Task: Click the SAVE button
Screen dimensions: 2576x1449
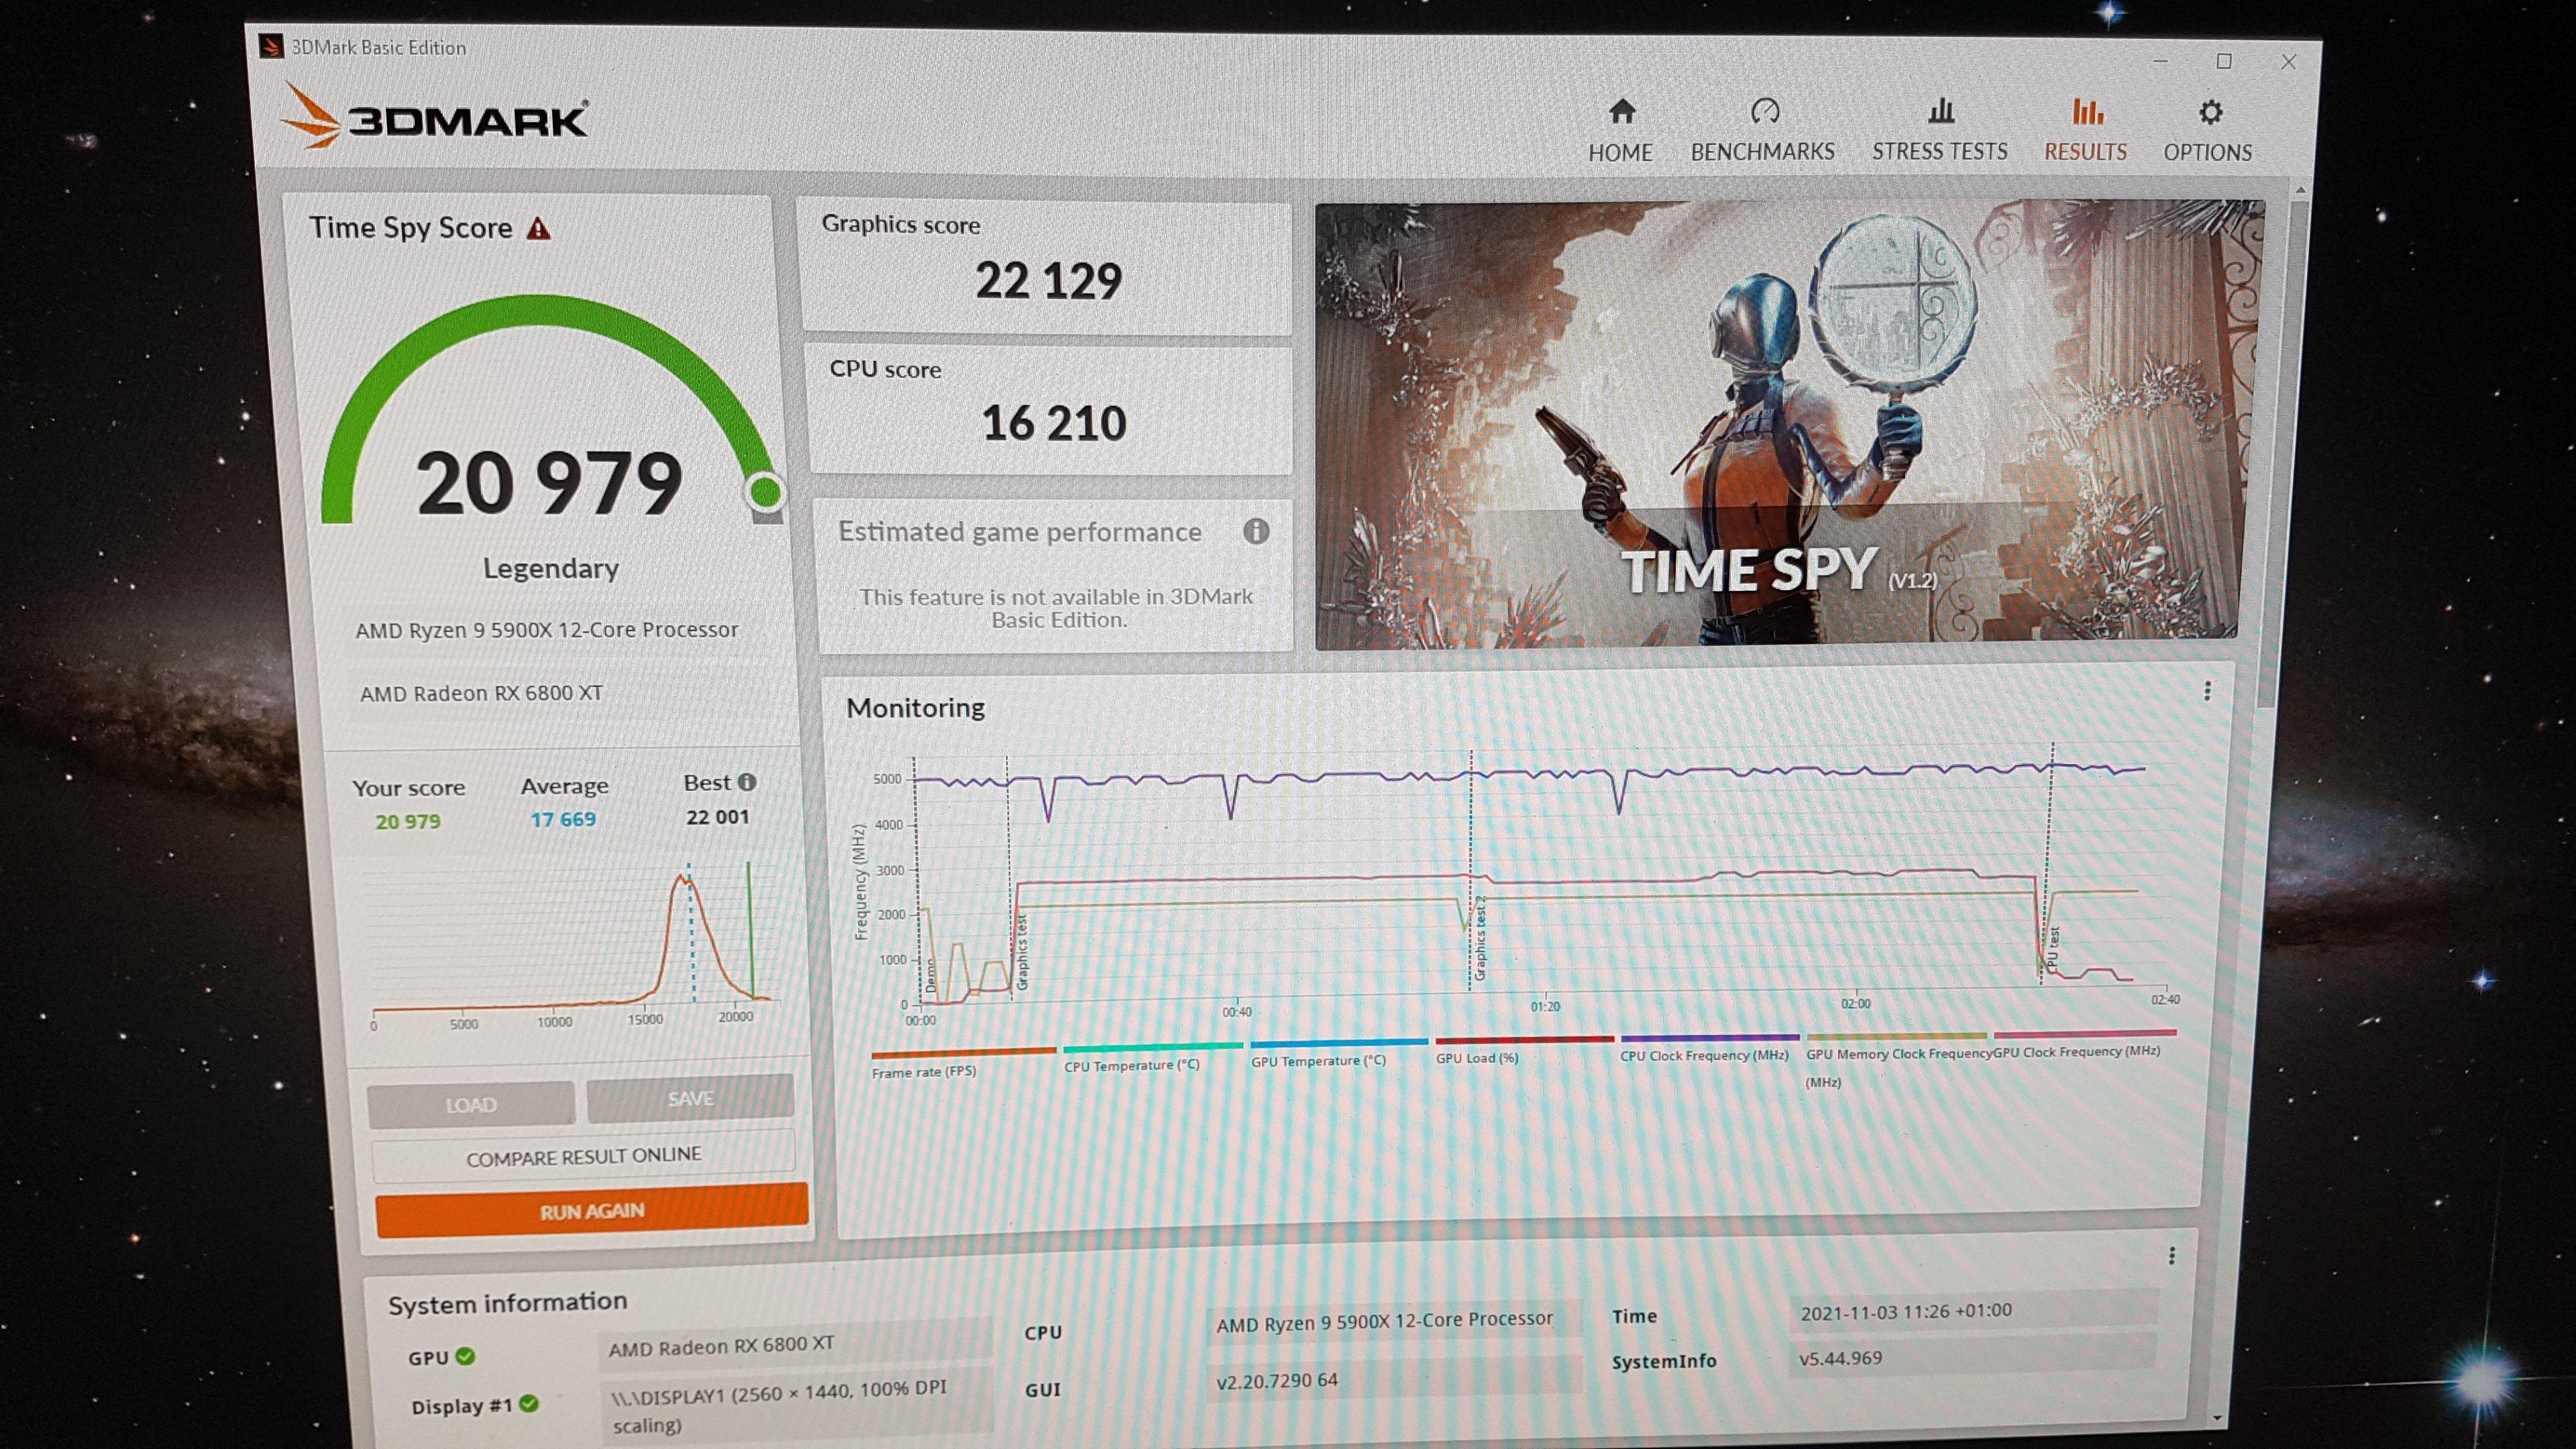Action: (690, 1098)
